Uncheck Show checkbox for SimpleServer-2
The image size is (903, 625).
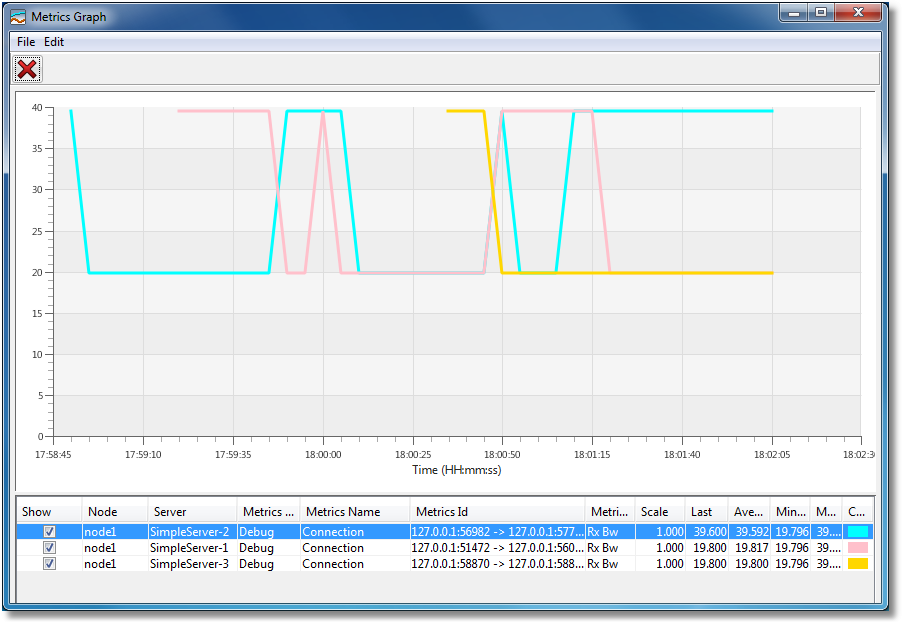(49, 532)
